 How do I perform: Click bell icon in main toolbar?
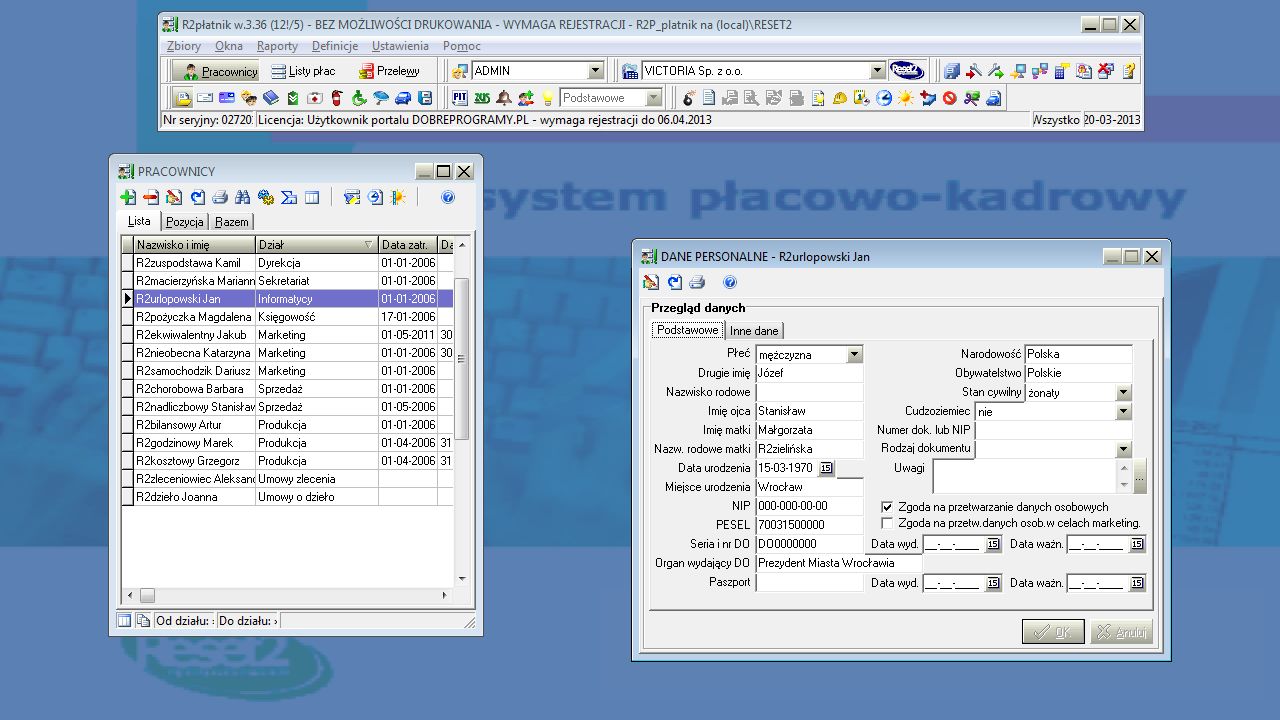click(504, 98)
